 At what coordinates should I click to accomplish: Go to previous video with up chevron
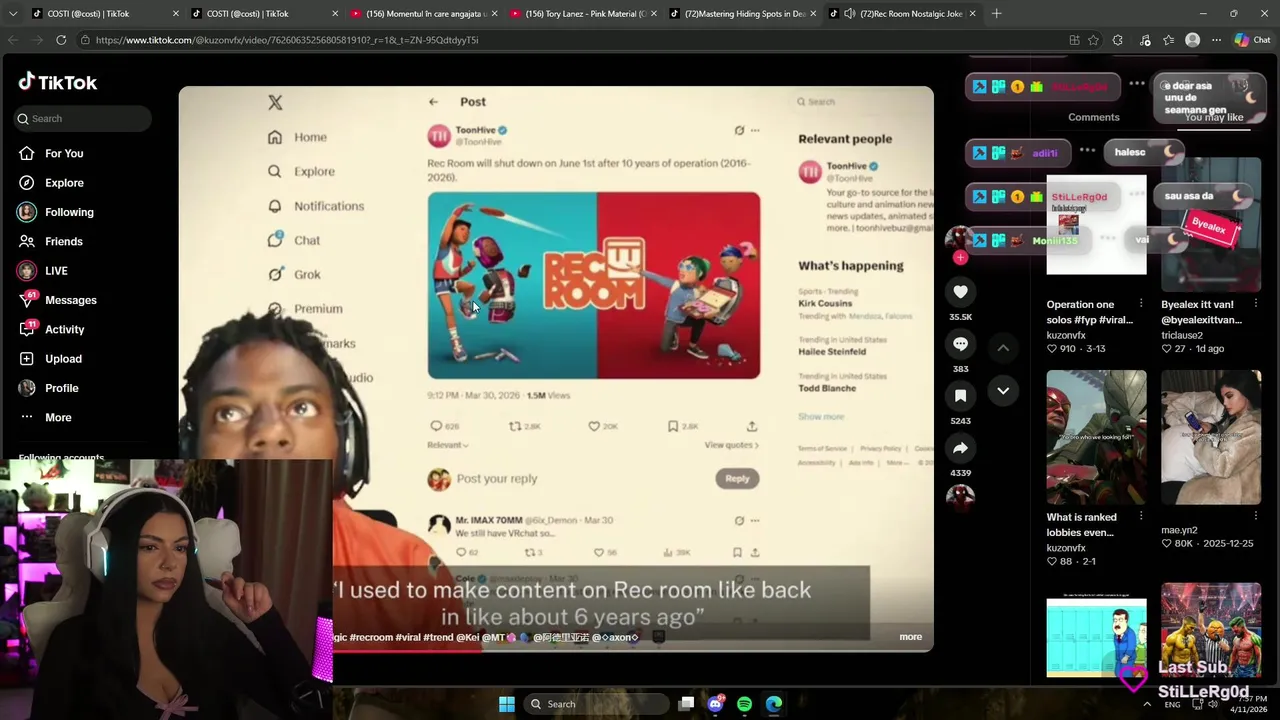pos(1003,347)
